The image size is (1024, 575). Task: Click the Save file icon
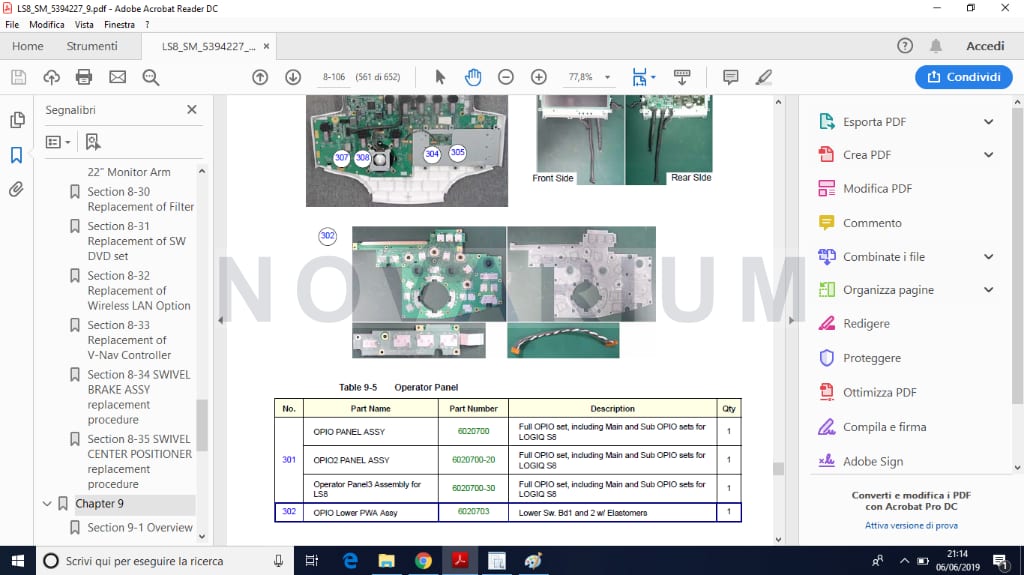(x=18, y=77)
